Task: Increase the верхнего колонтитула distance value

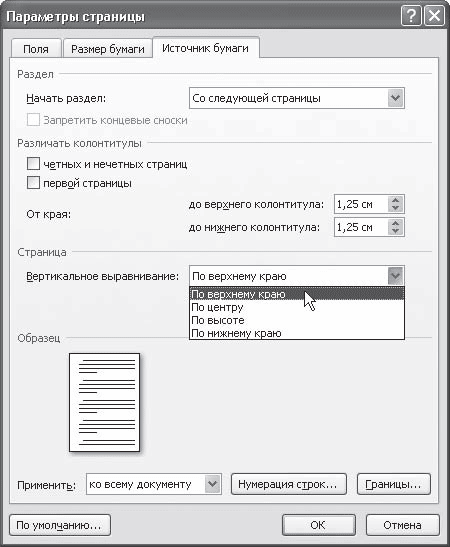Action: [395, 201]
